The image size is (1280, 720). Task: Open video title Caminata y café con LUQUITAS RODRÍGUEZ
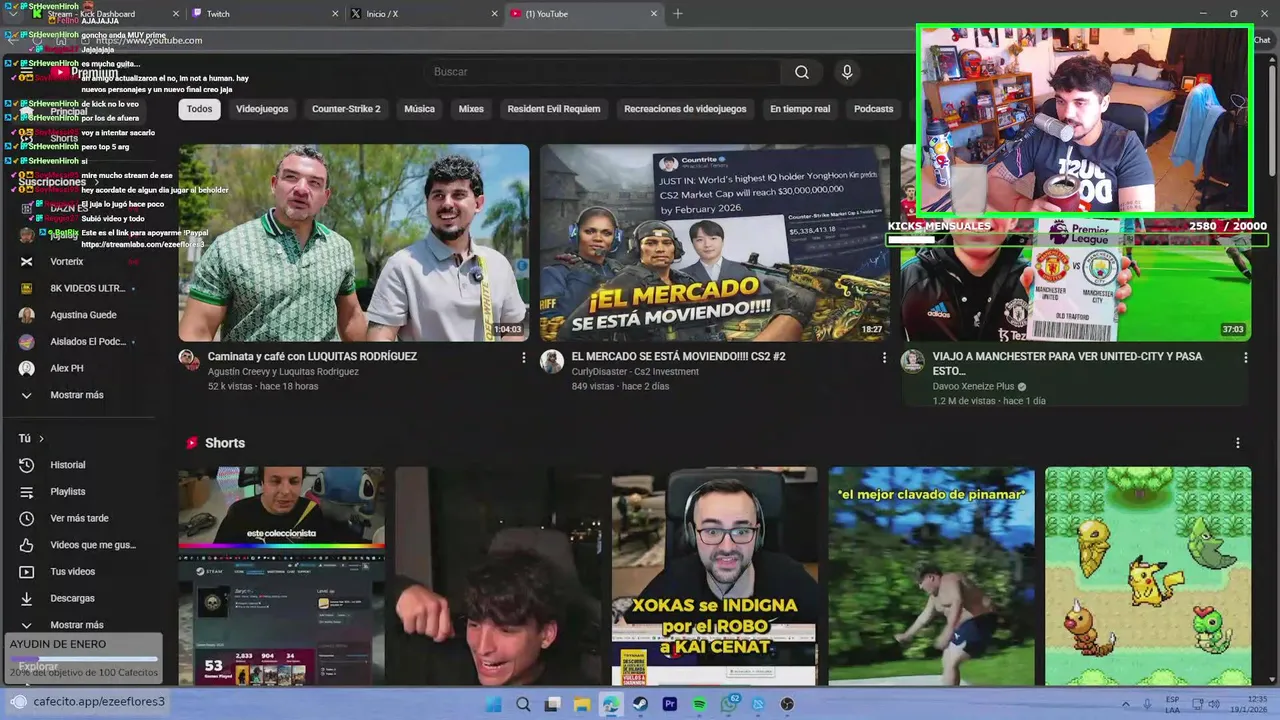(x=312, y=357)
